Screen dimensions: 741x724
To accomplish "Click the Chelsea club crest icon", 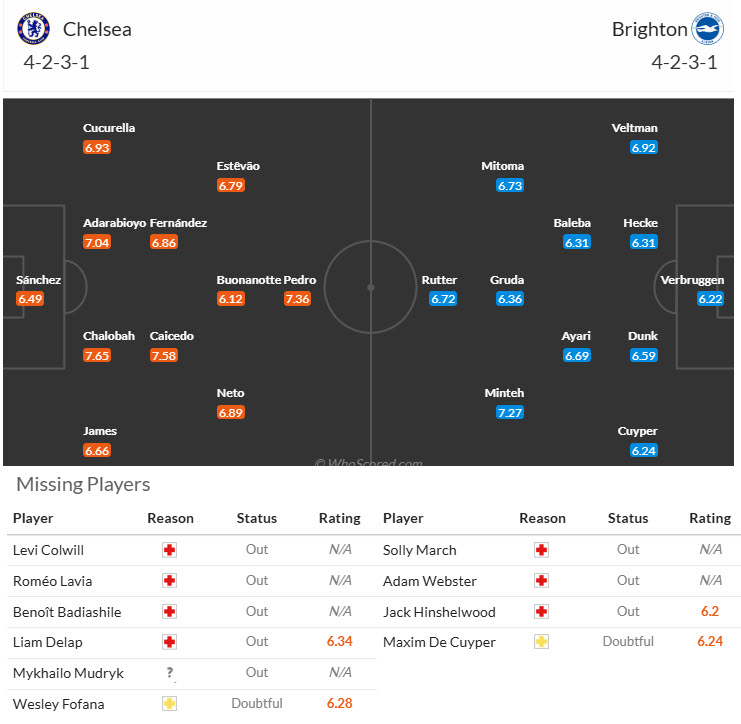I will pos(33,29).
